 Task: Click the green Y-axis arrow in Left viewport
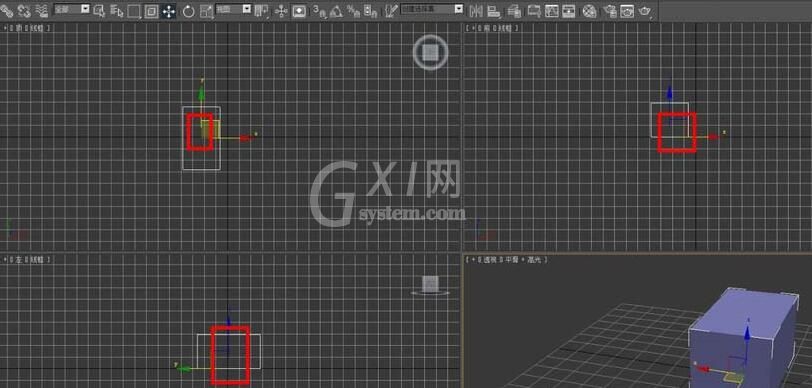click(184, 368)
